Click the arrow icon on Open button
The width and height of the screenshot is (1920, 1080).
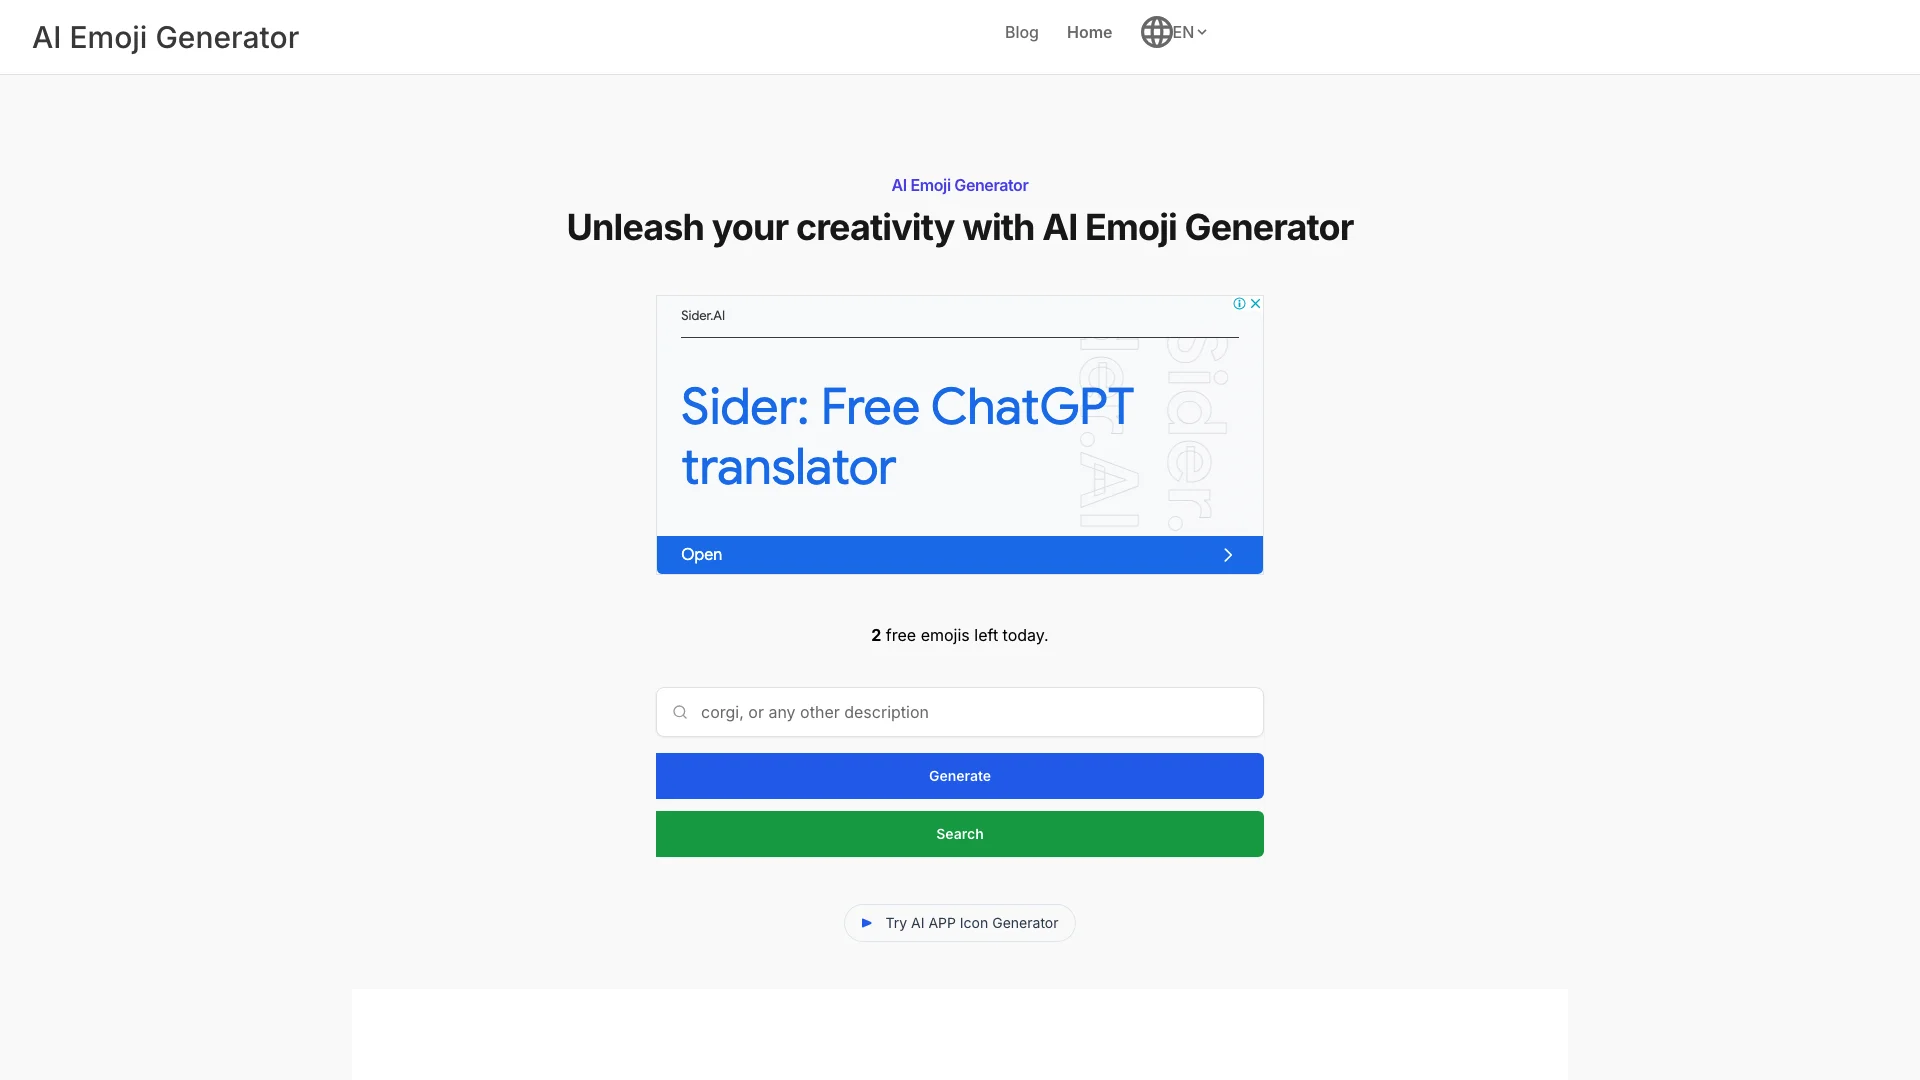coord(1228,554)
